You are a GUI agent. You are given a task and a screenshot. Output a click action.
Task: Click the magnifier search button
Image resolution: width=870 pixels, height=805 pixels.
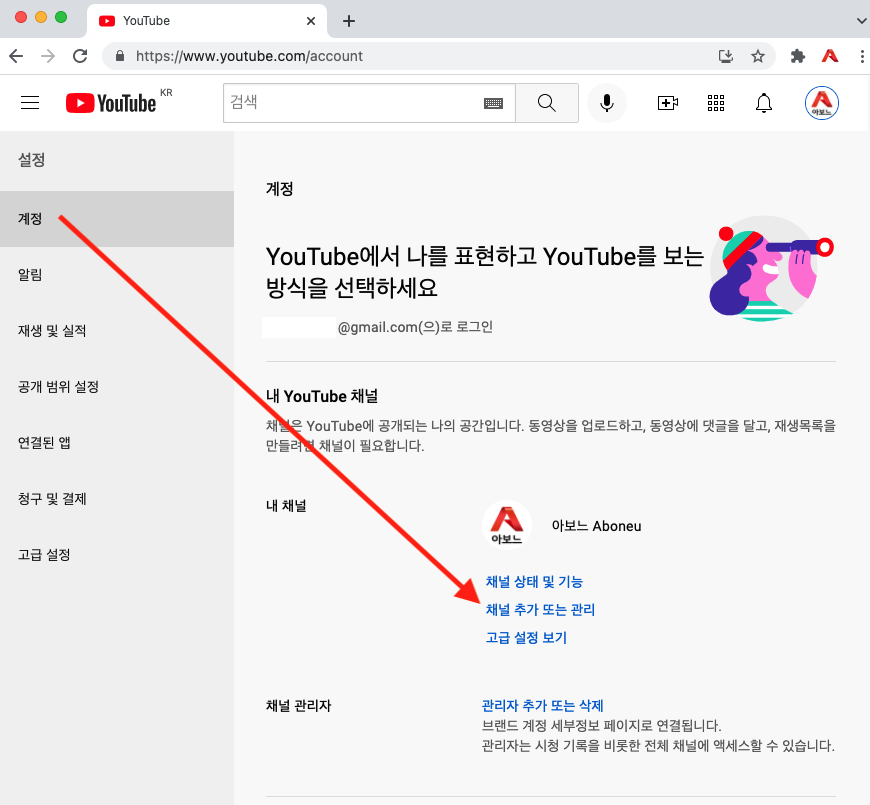click(x=547, y=103)
